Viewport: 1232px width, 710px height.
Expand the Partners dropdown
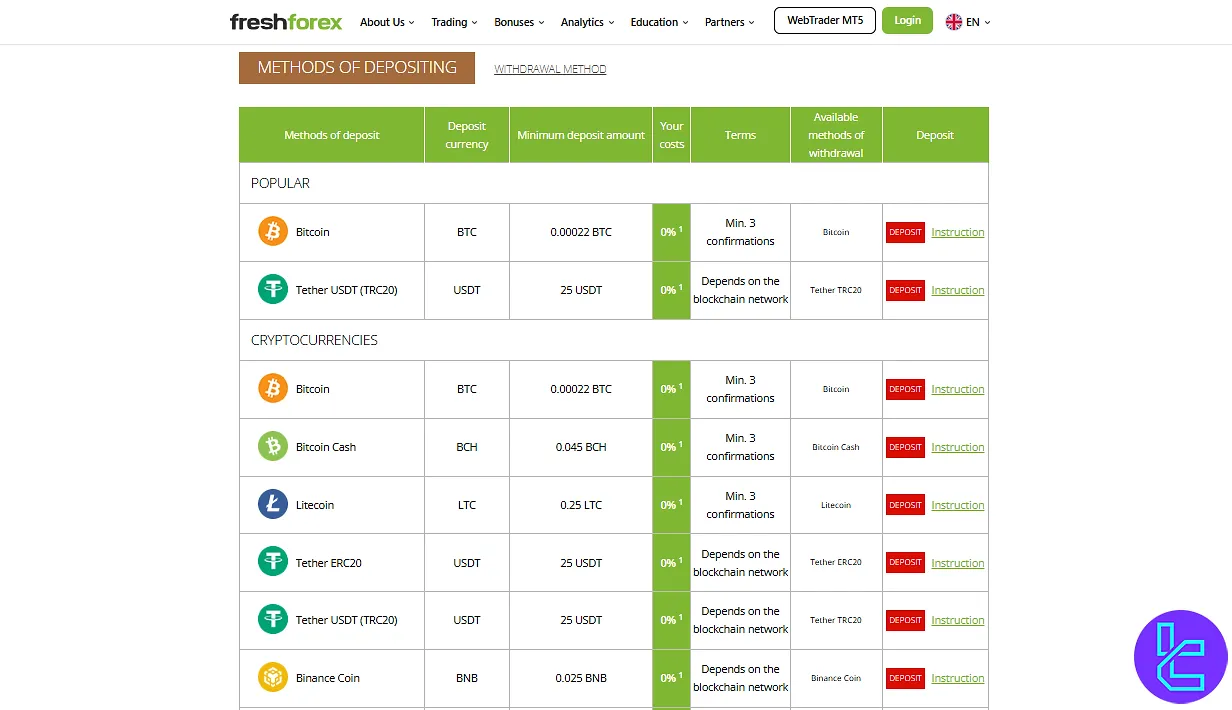729,21
